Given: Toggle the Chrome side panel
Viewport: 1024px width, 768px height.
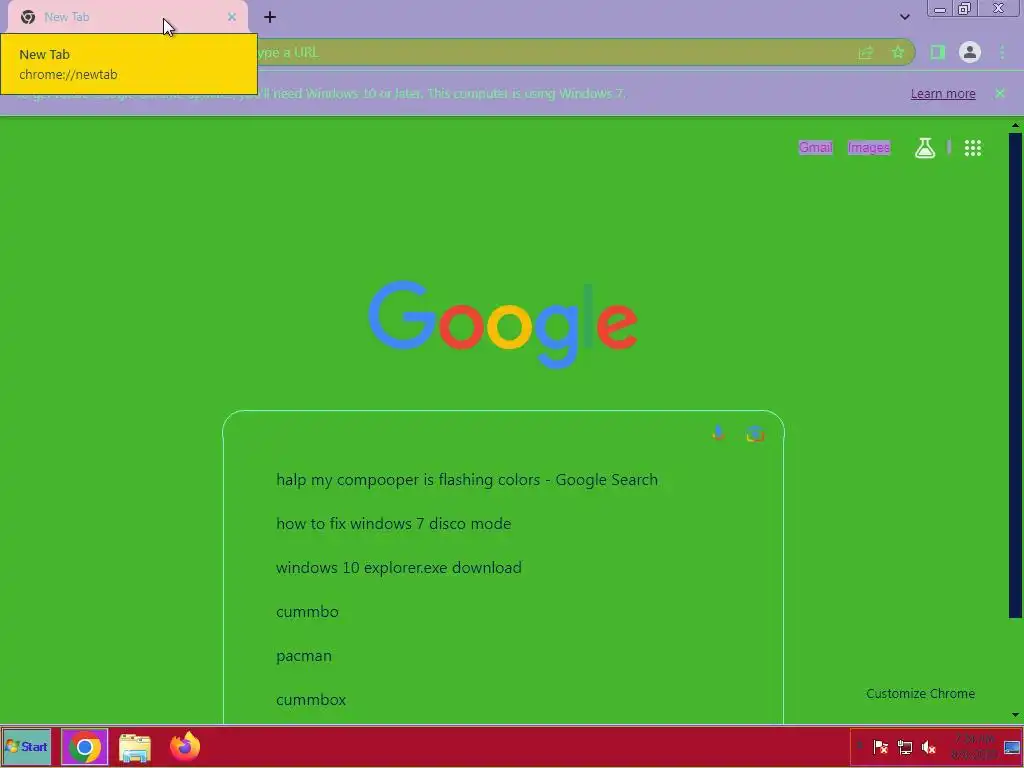Looking at the screenshot, I should [938, 52].
